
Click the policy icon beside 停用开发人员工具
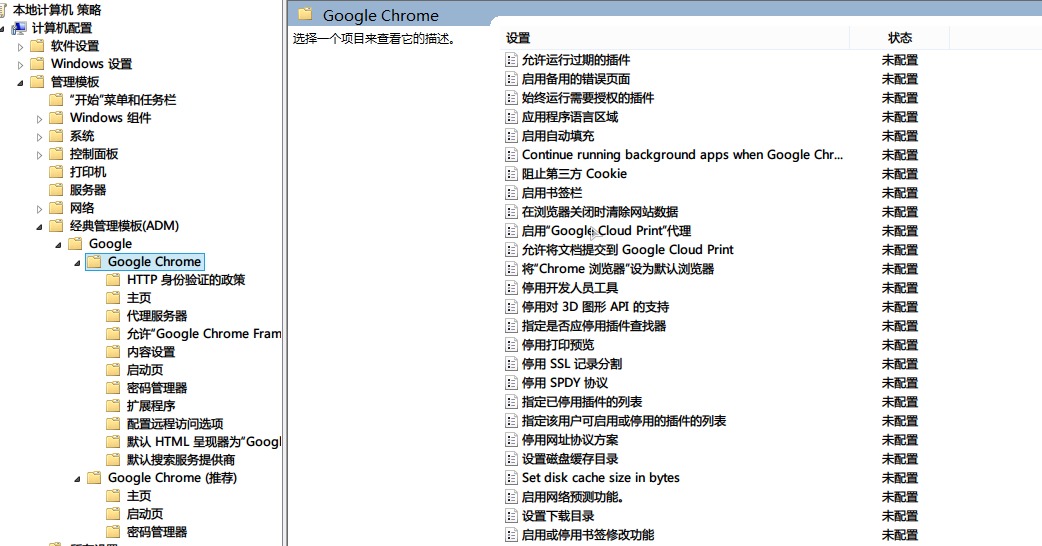[x=511, y=288]
